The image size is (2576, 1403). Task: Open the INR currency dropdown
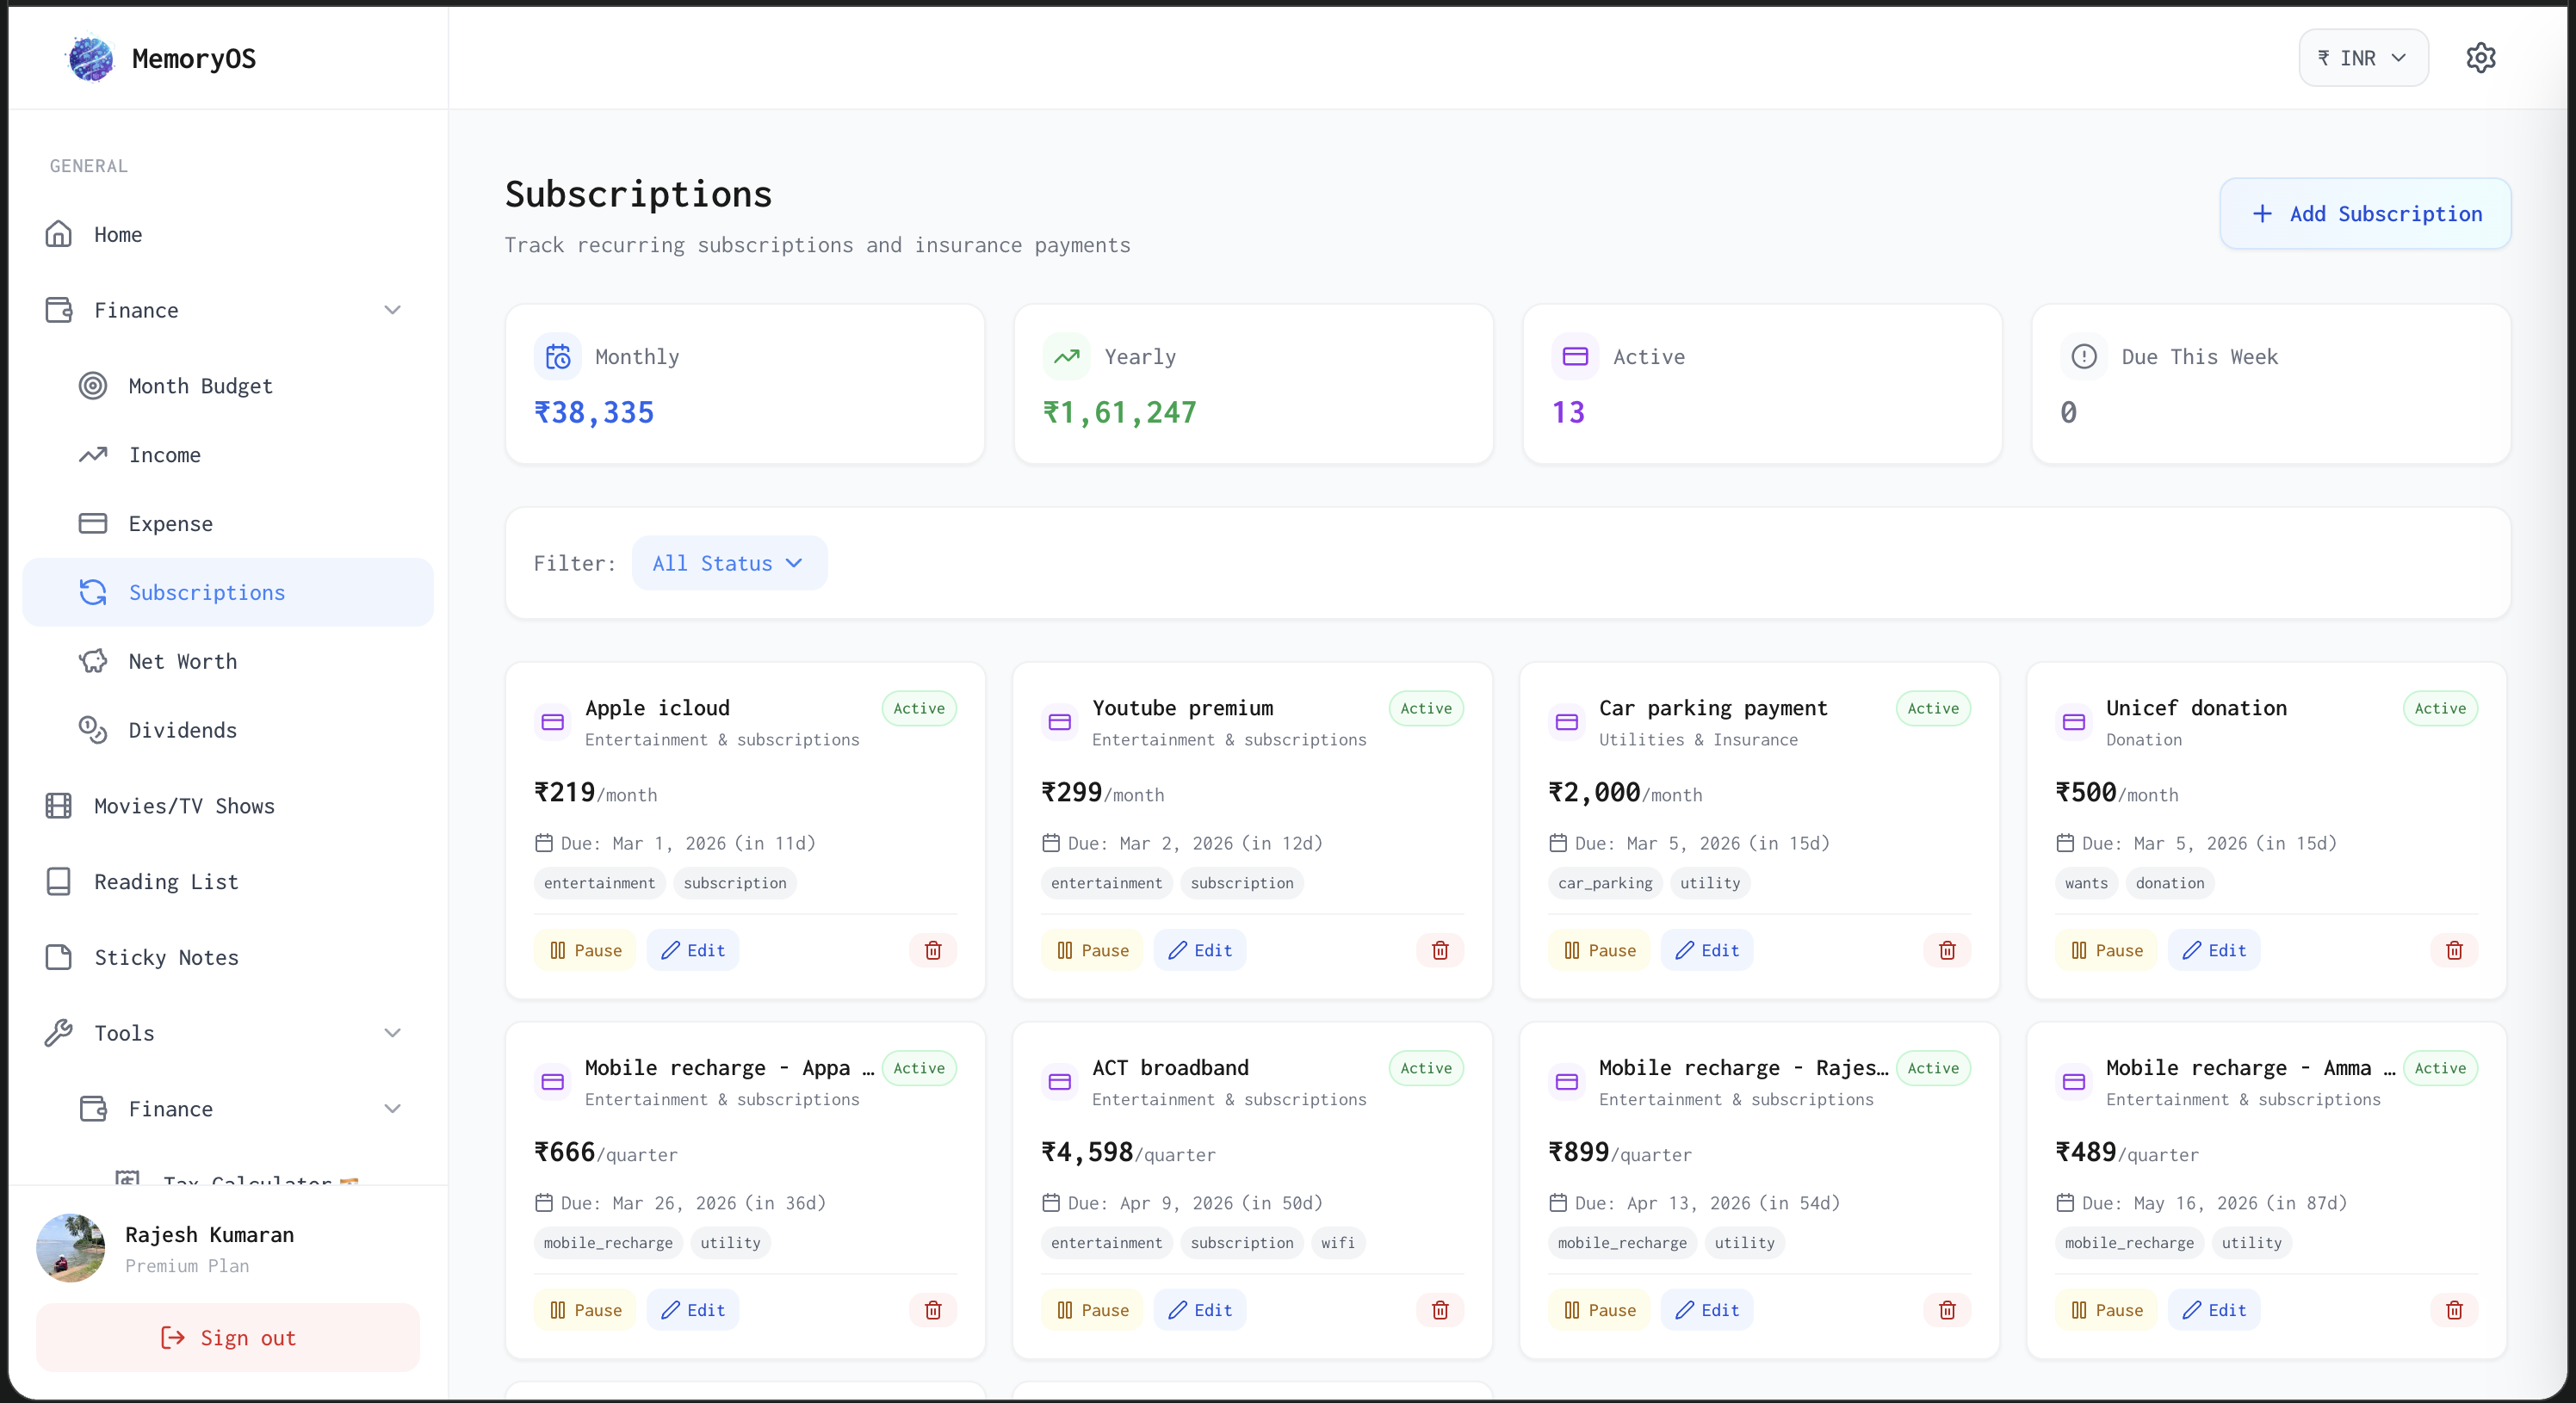(x=2362, y=58)
